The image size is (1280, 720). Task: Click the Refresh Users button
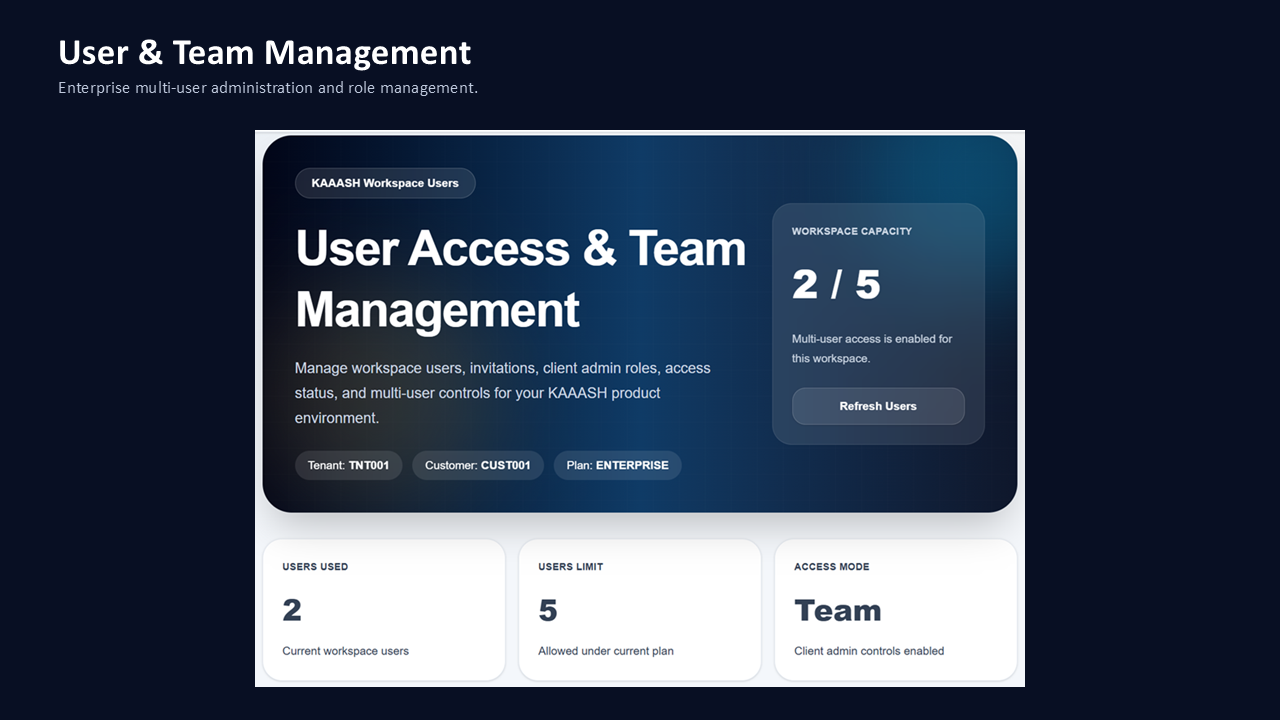click(x=878, y=406)
